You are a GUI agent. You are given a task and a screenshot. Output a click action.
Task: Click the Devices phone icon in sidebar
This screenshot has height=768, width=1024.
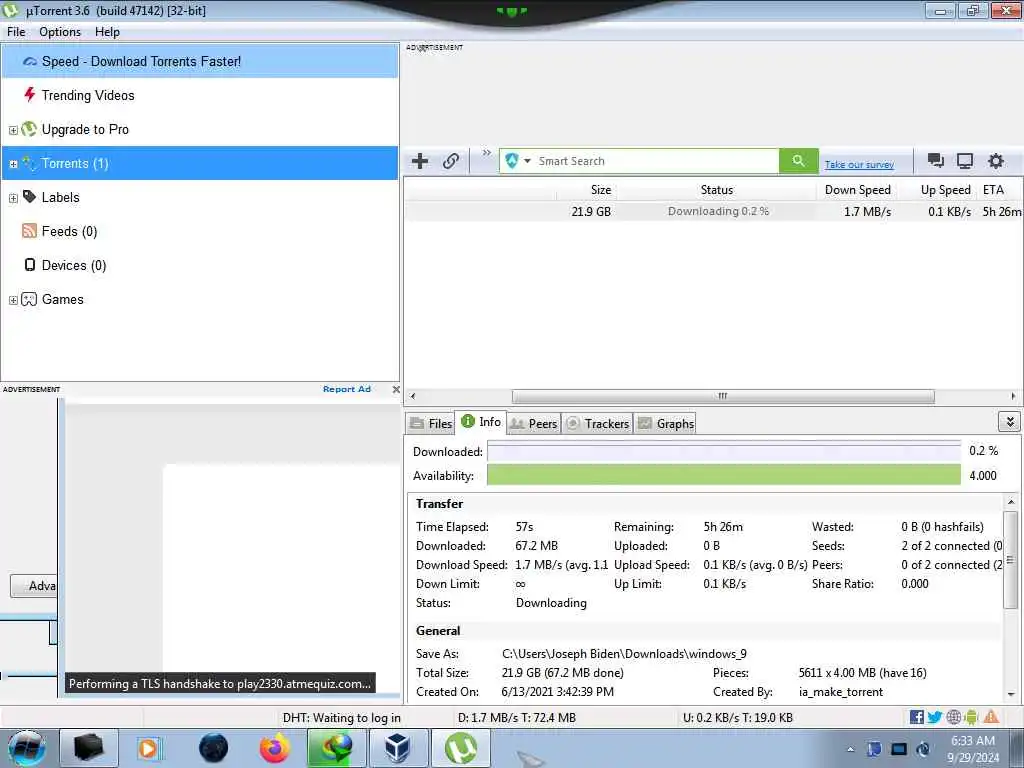pos(29,264)
